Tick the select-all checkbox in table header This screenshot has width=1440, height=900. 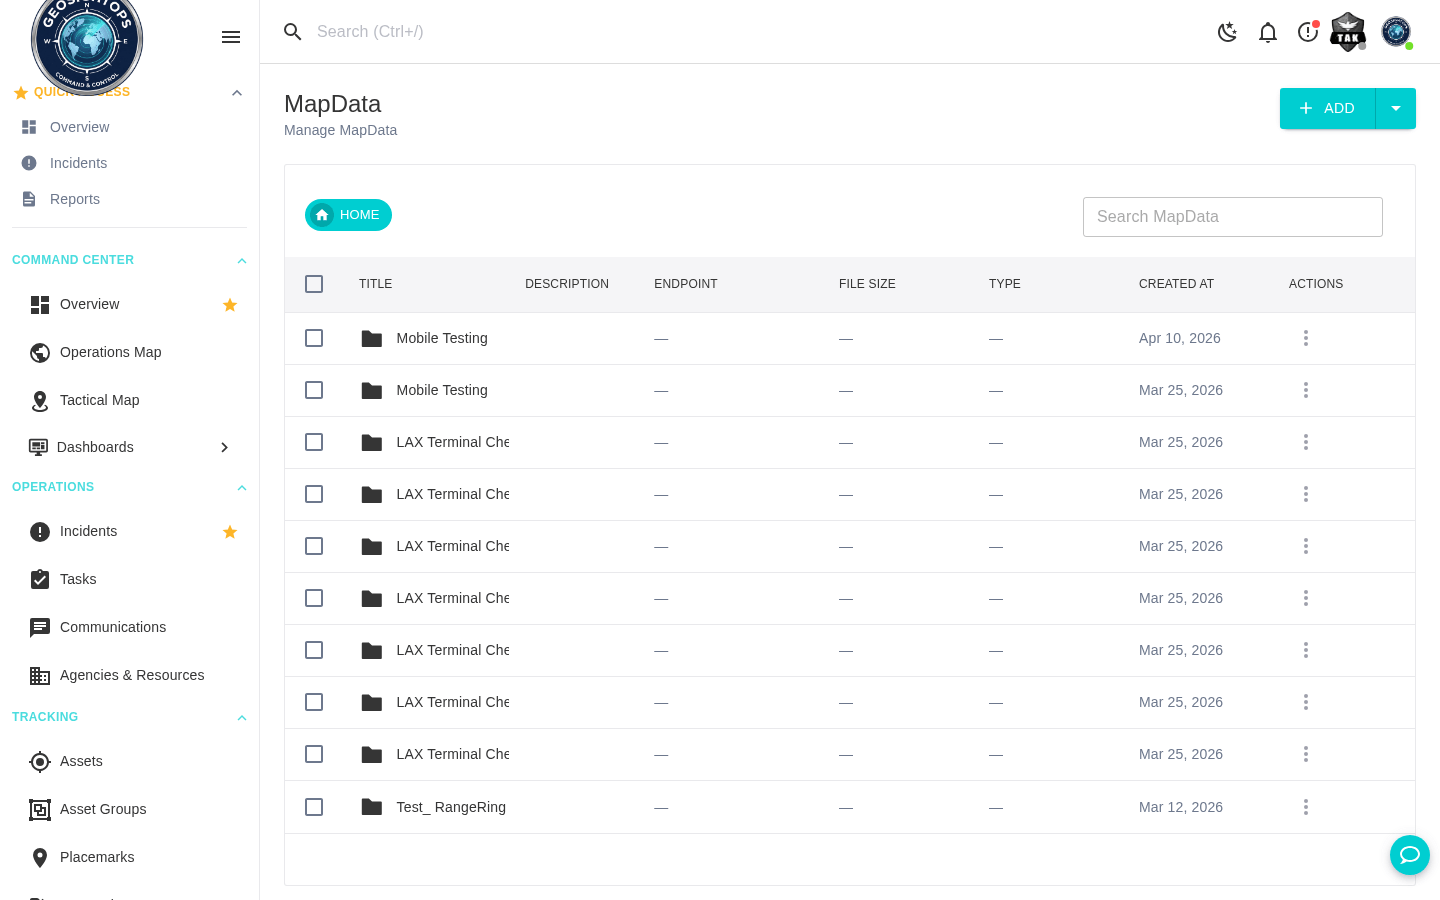(314, 284)
